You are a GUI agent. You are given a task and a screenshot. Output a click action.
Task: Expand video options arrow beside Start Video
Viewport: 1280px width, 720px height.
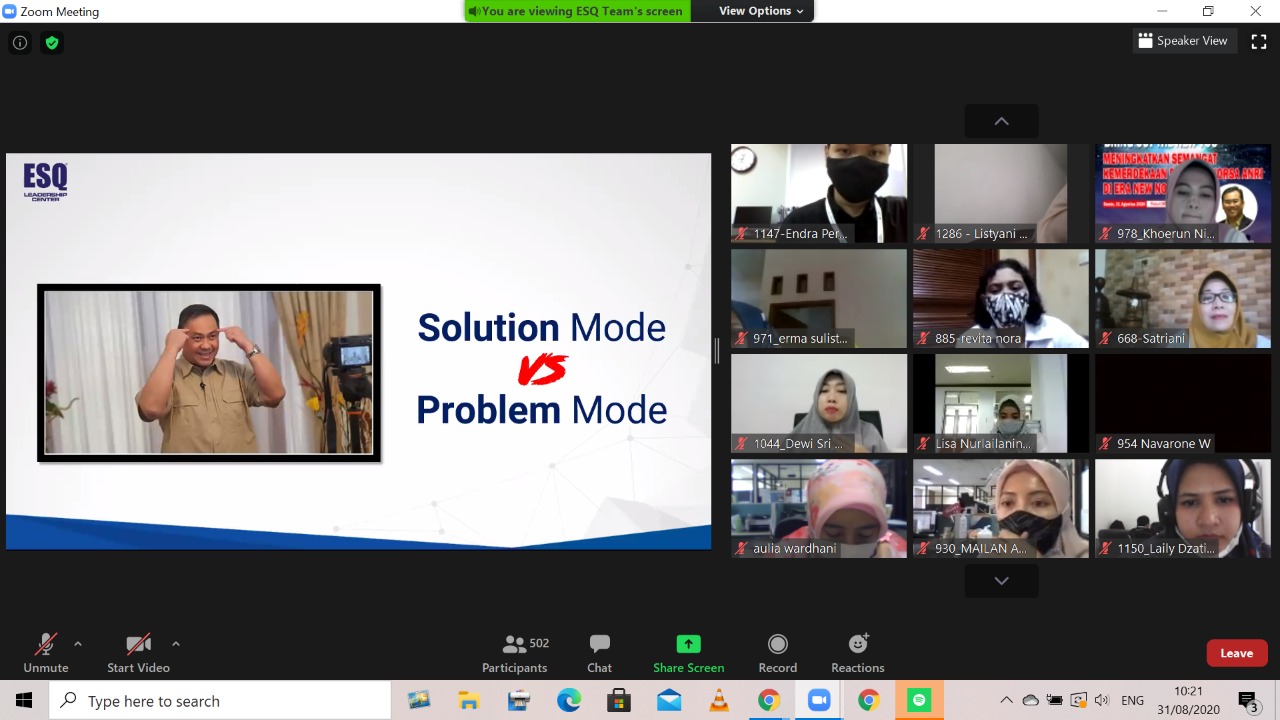tap(176, 644)
